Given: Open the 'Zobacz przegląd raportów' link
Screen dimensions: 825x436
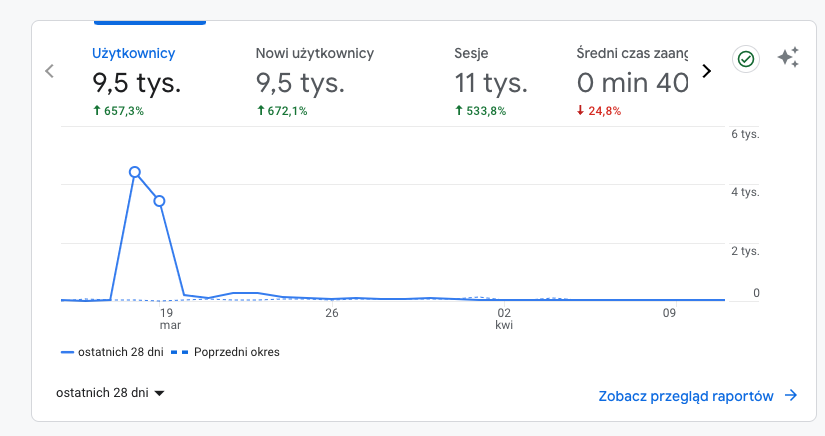Looking at the screenshot, I should pyautogui.click(x=697, y=396).
